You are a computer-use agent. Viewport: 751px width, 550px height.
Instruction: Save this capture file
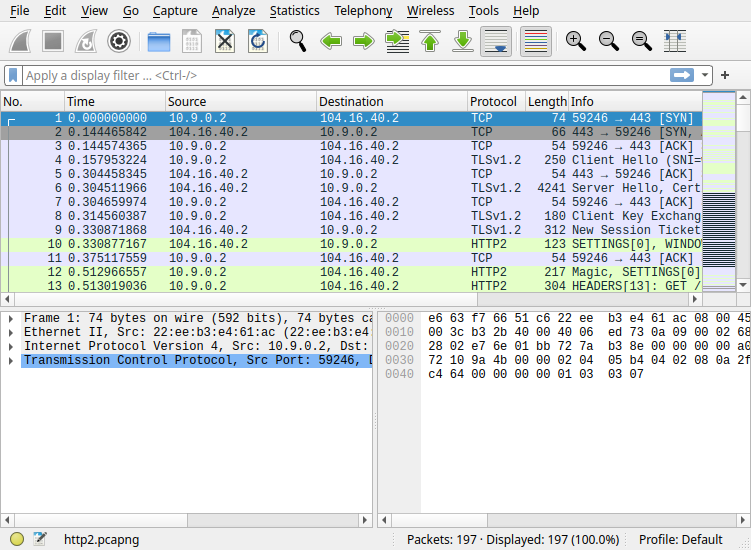[192, 41]
